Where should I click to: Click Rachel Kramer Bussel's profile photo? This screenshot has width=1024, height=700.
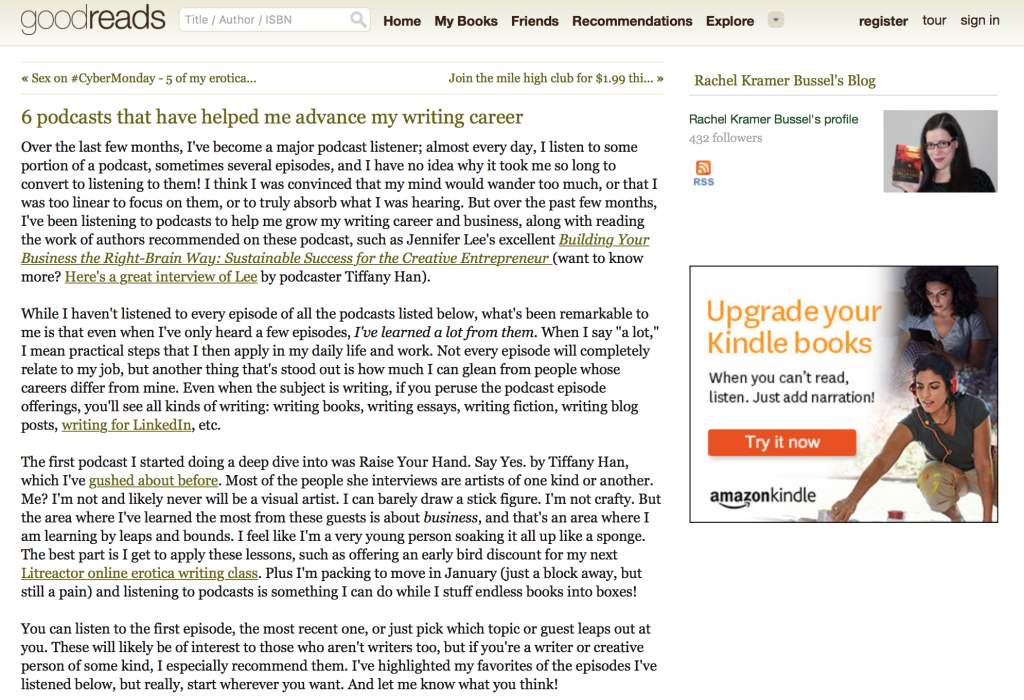click(x=940, y=151)
